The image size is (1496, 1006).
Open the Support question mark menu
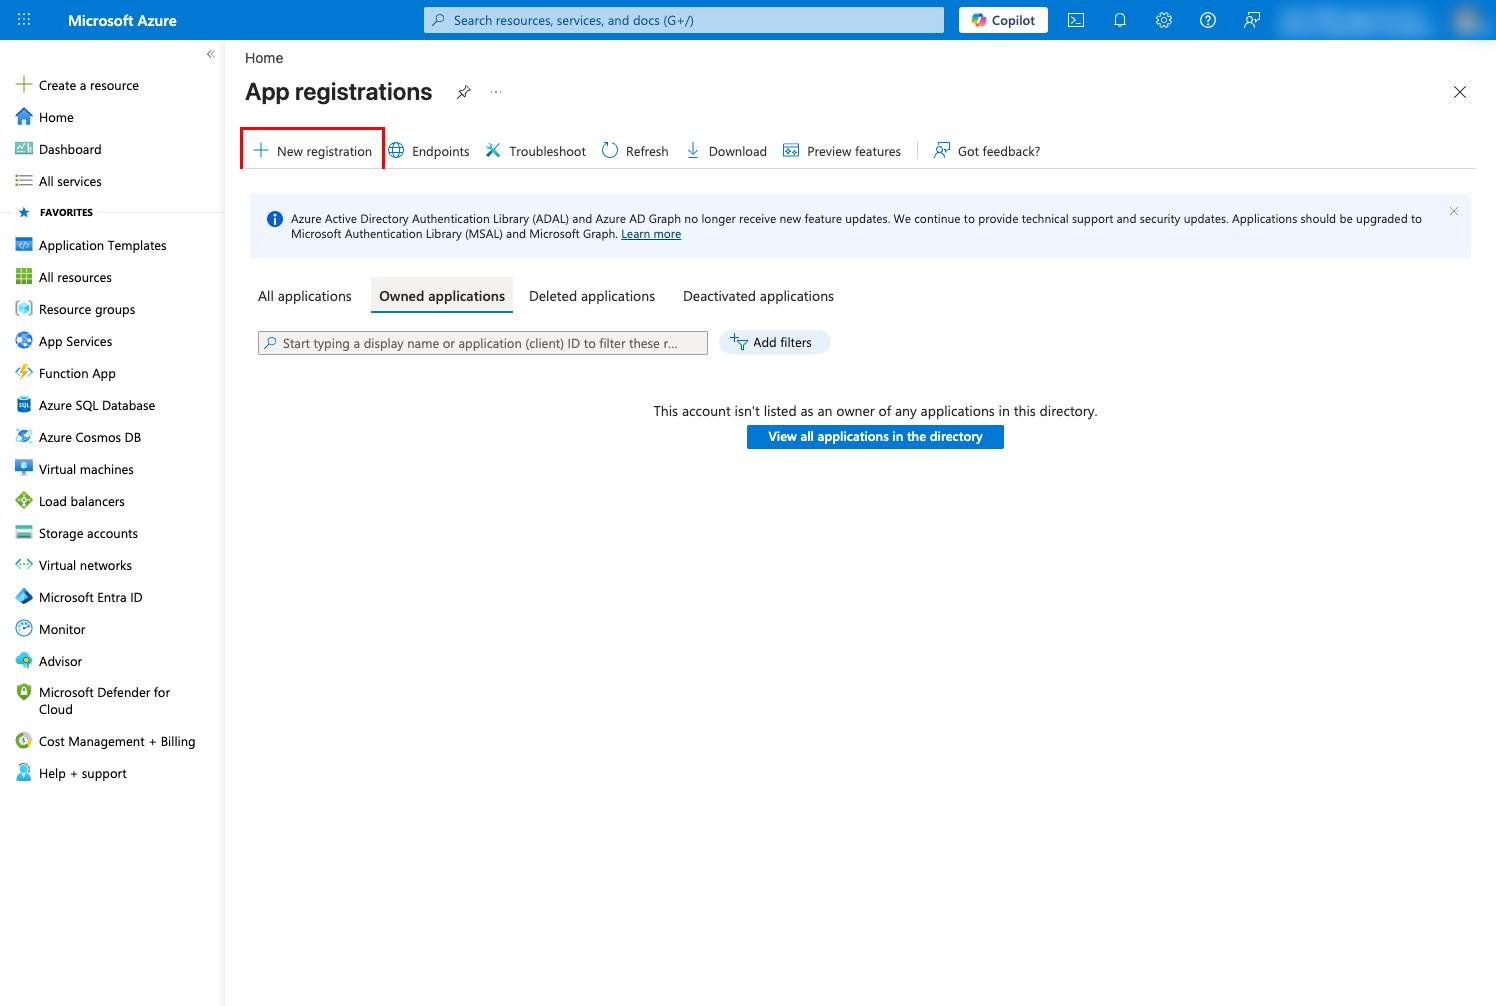click(x=1208, y=20)
